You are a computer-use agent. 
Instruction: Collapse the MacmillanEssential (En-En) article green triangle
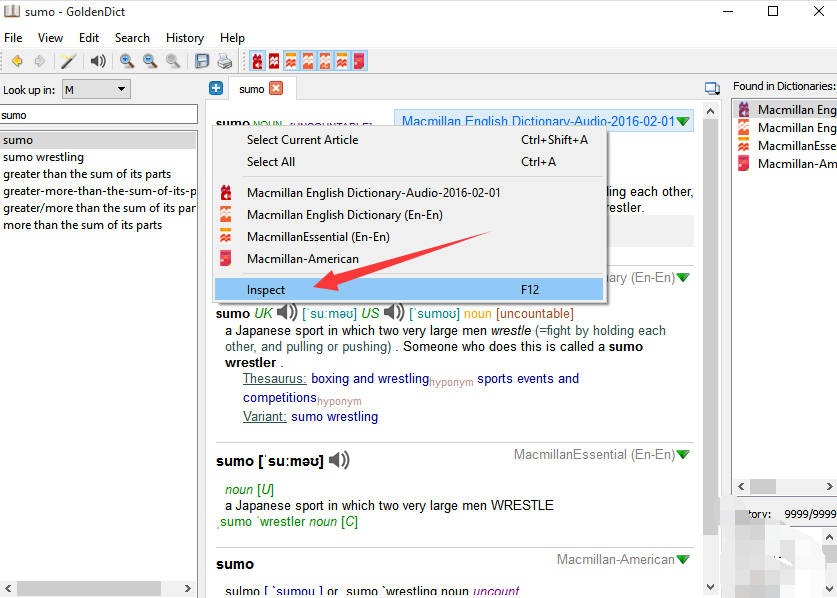[683, 455]
